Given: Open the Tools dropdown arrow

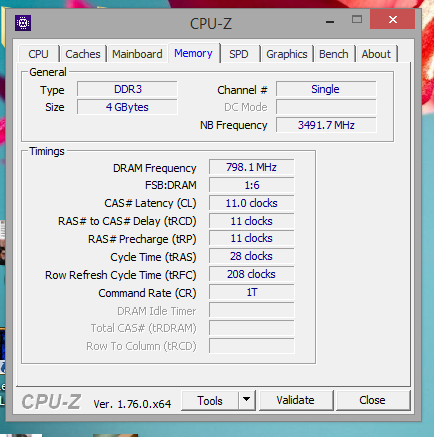Looking at the screenshot, I should pyautogui.click(x=247, y=400).
